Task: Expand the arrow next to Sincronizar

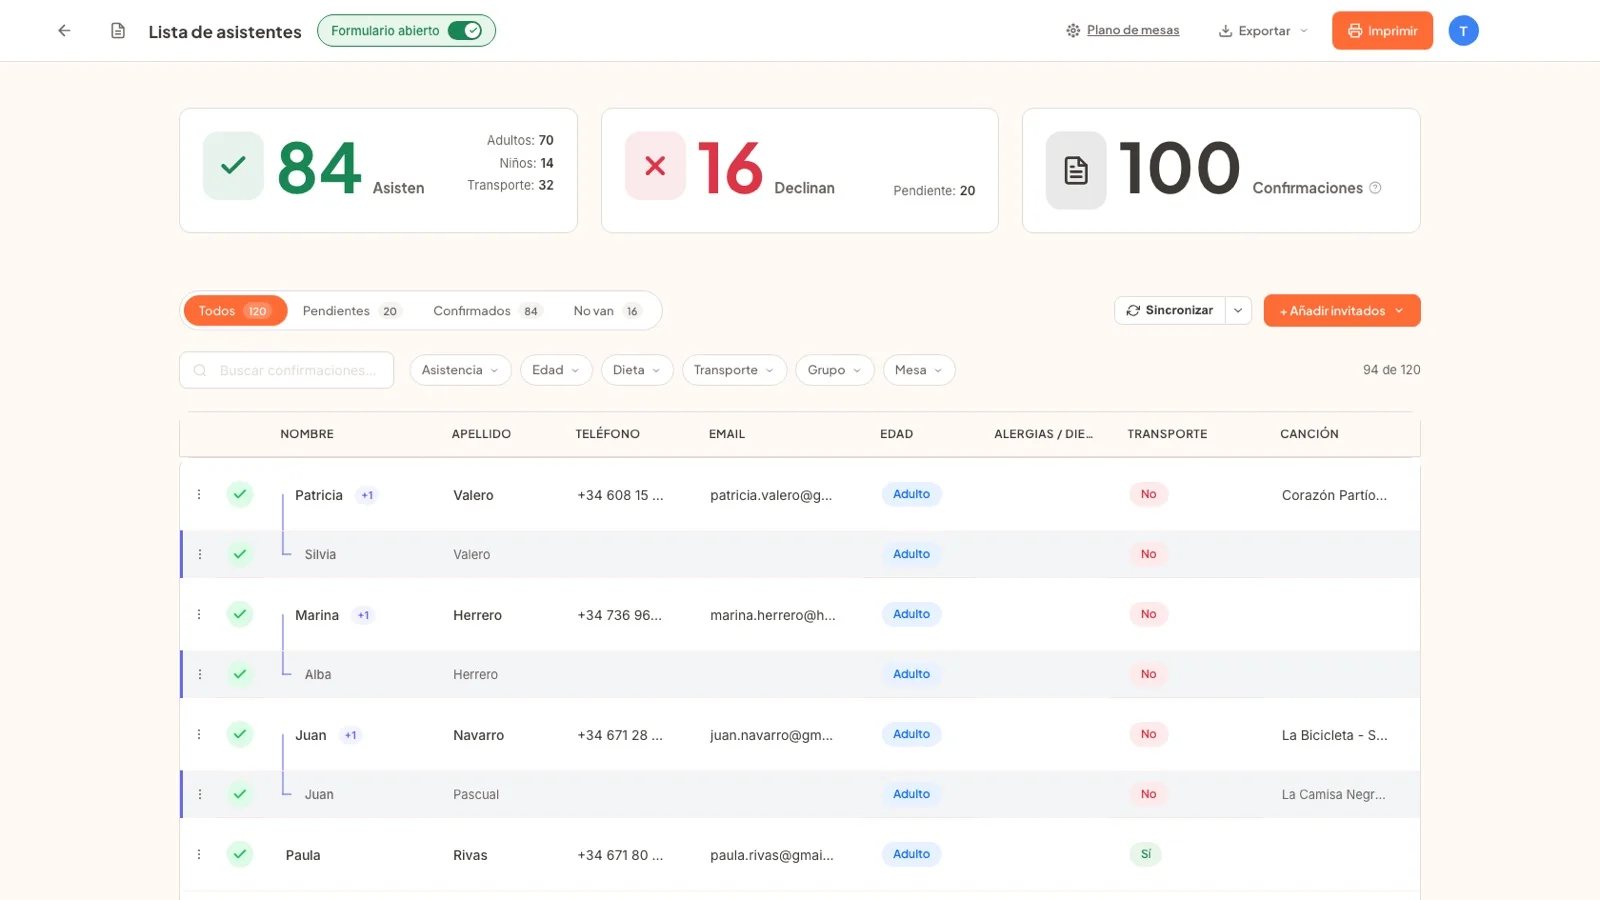Action: pos(1238,310)
